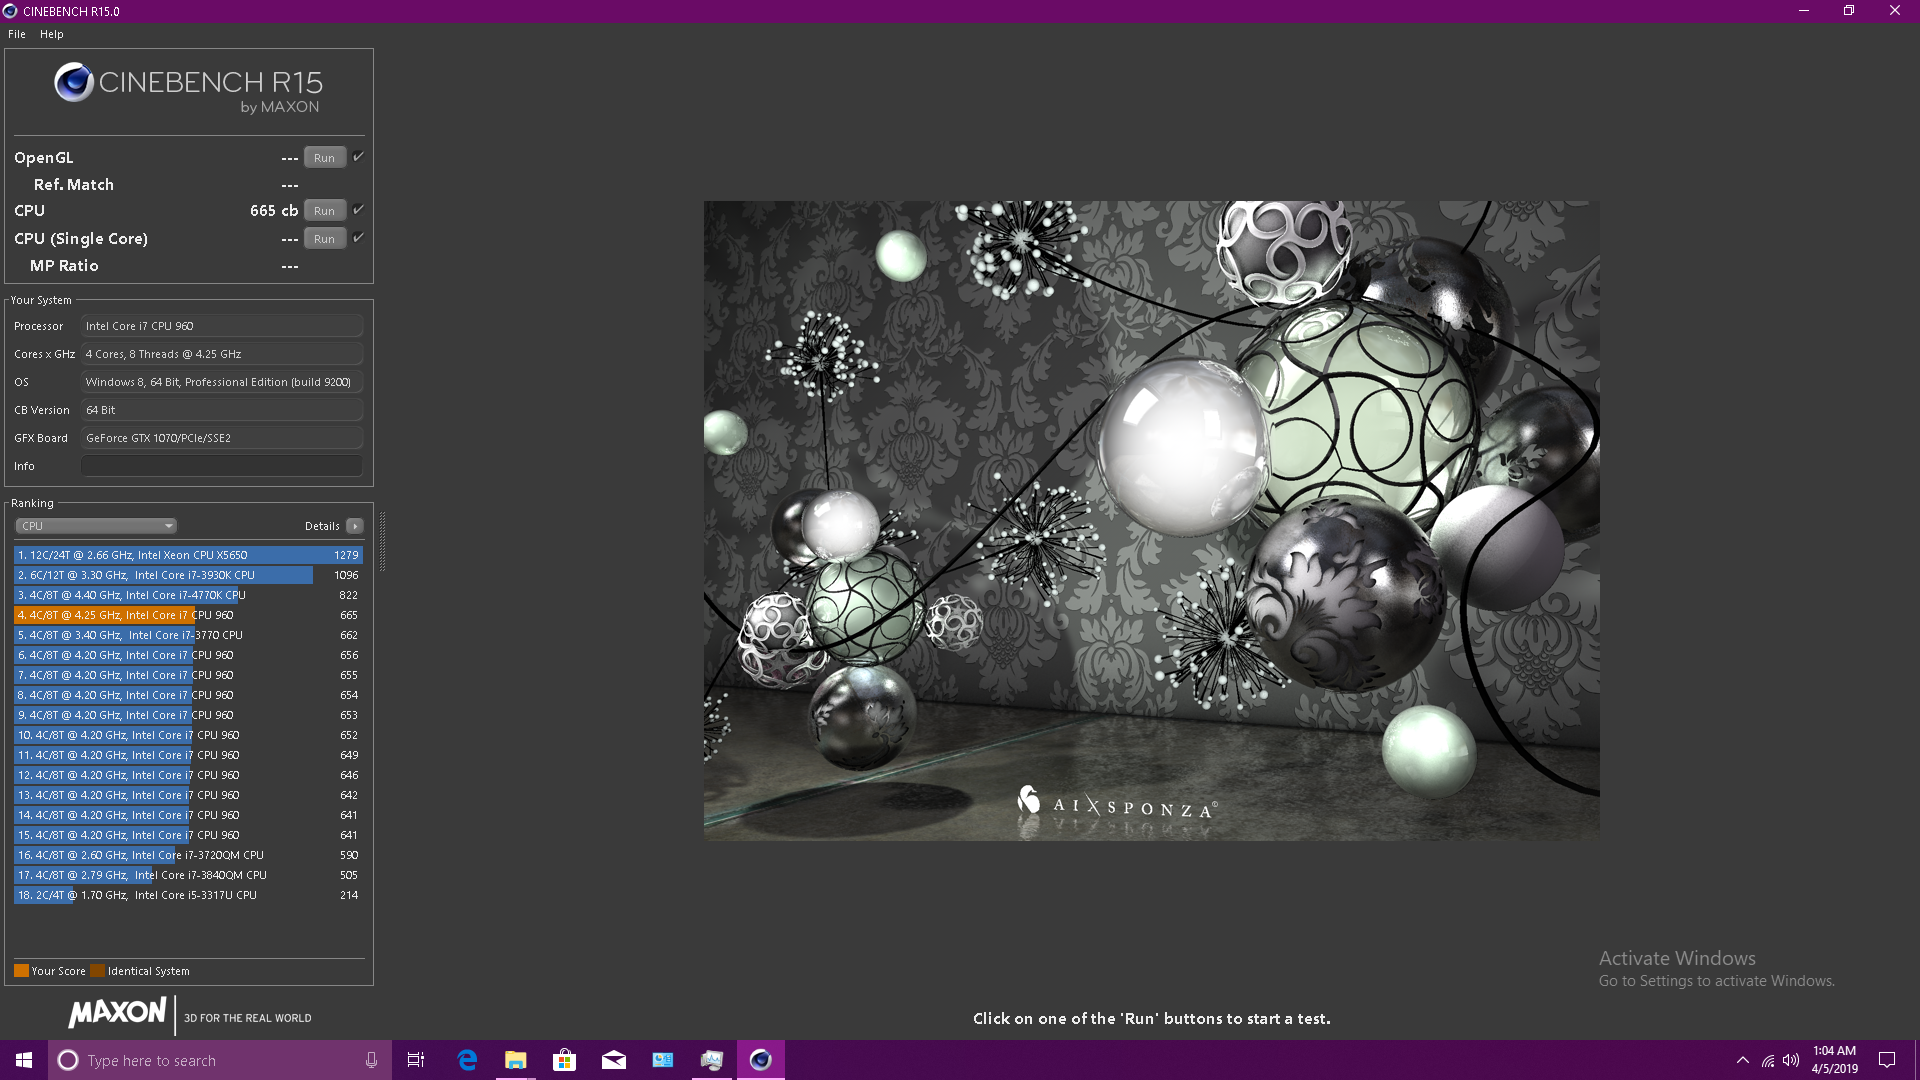
Task: Open volume control tray icon
Action: click(1791, 1060)
